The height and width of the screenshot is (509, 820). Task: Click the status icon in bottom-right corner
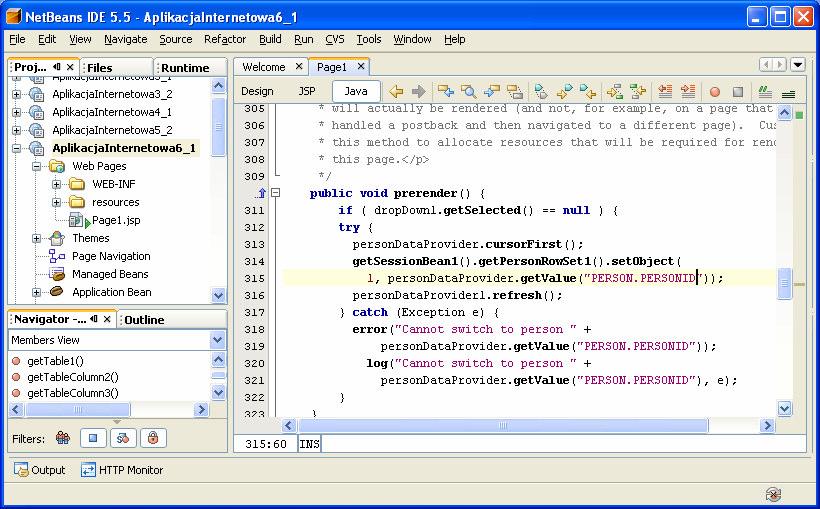(x=773, y=494)
